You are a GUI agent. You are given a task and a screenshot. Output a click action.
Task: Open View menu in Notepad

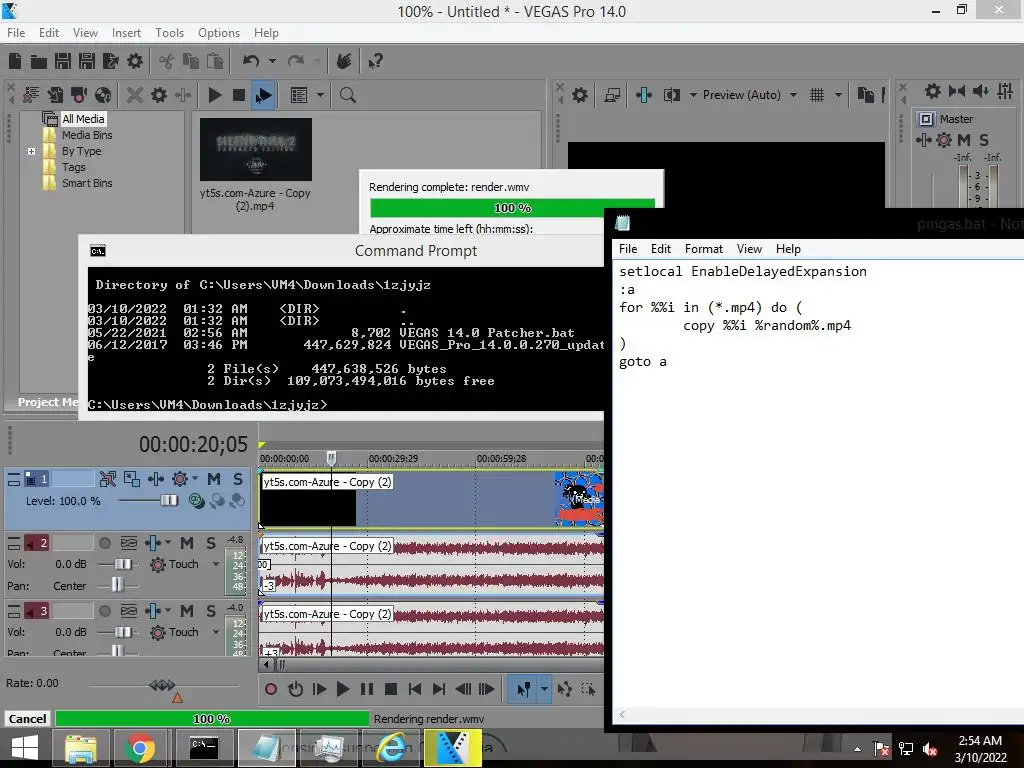click(749, 249)
